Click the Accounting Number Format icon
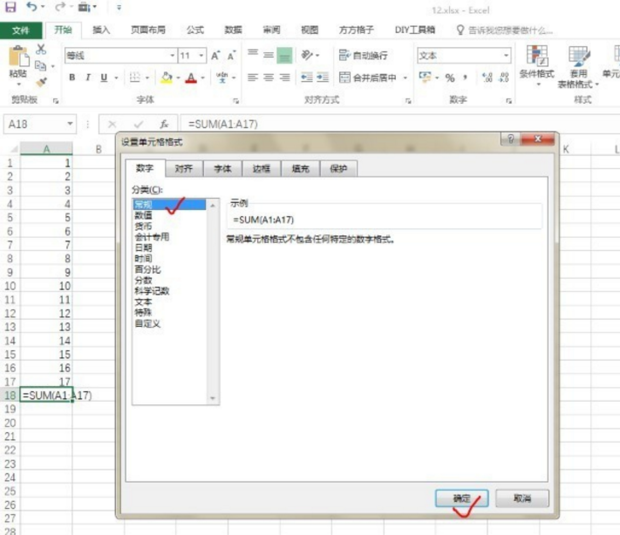Screen dimensions: 620x535 tap(425, 78)
